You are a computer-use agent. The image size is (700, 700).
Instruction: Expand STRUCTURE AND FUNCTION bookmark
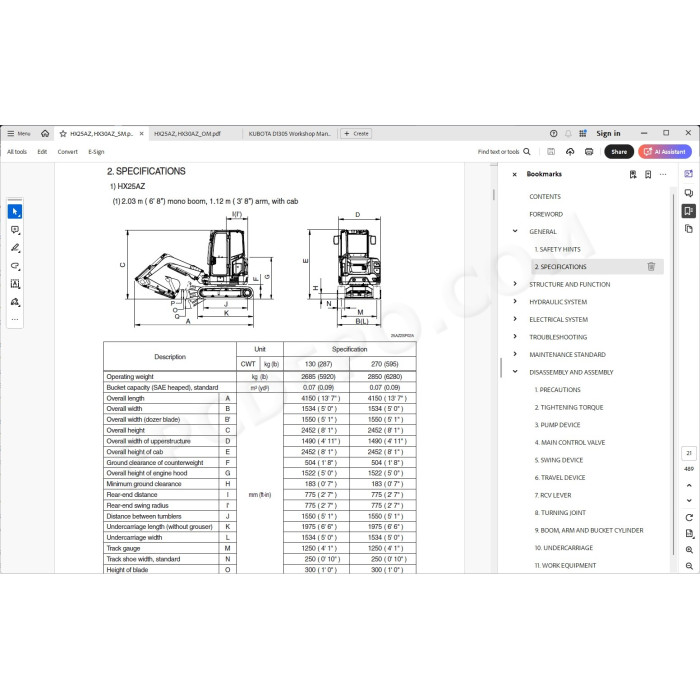[515, 284]
